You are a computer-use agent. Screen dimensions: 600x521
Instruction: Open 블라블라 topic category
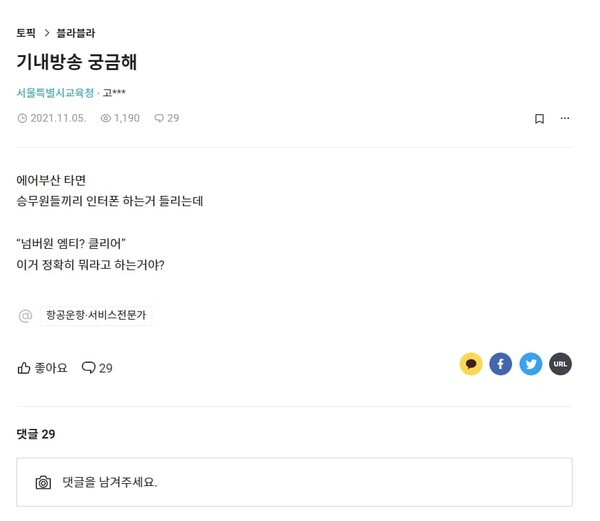[x=76, y=33]
